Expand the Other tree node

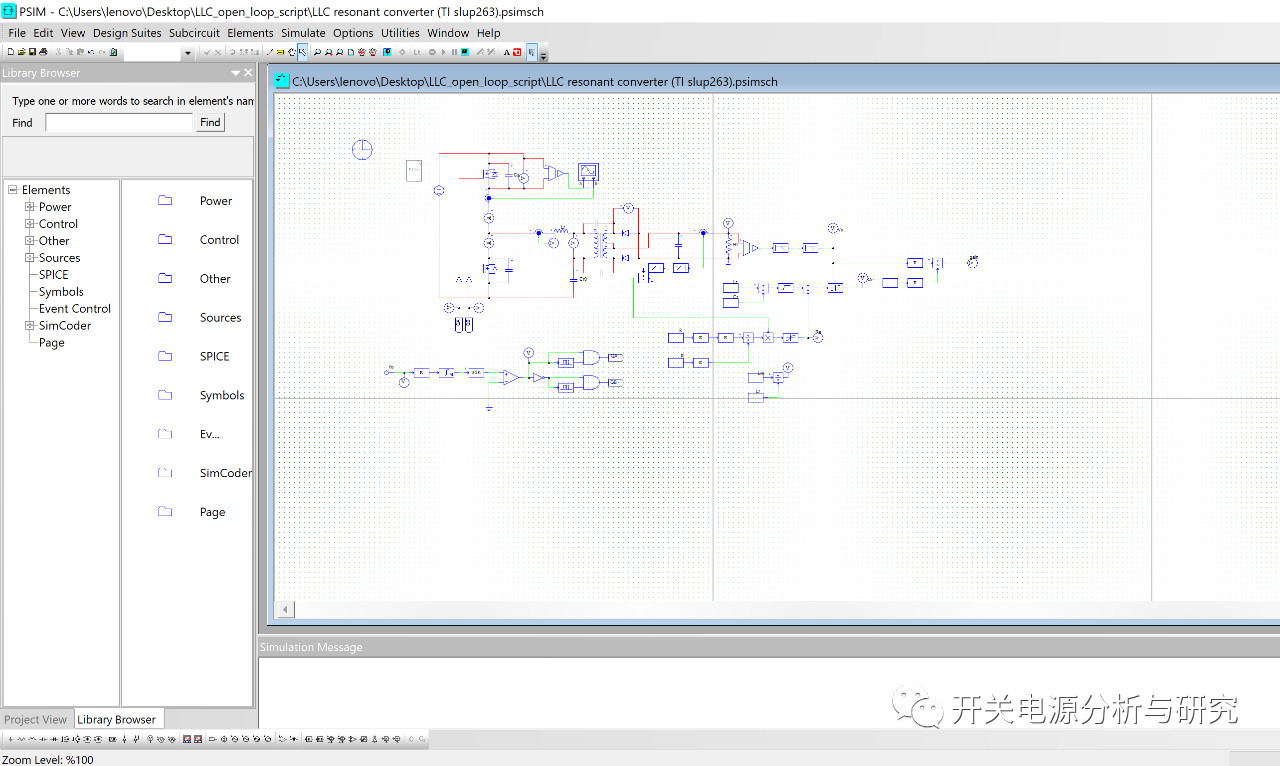(30, 241)
